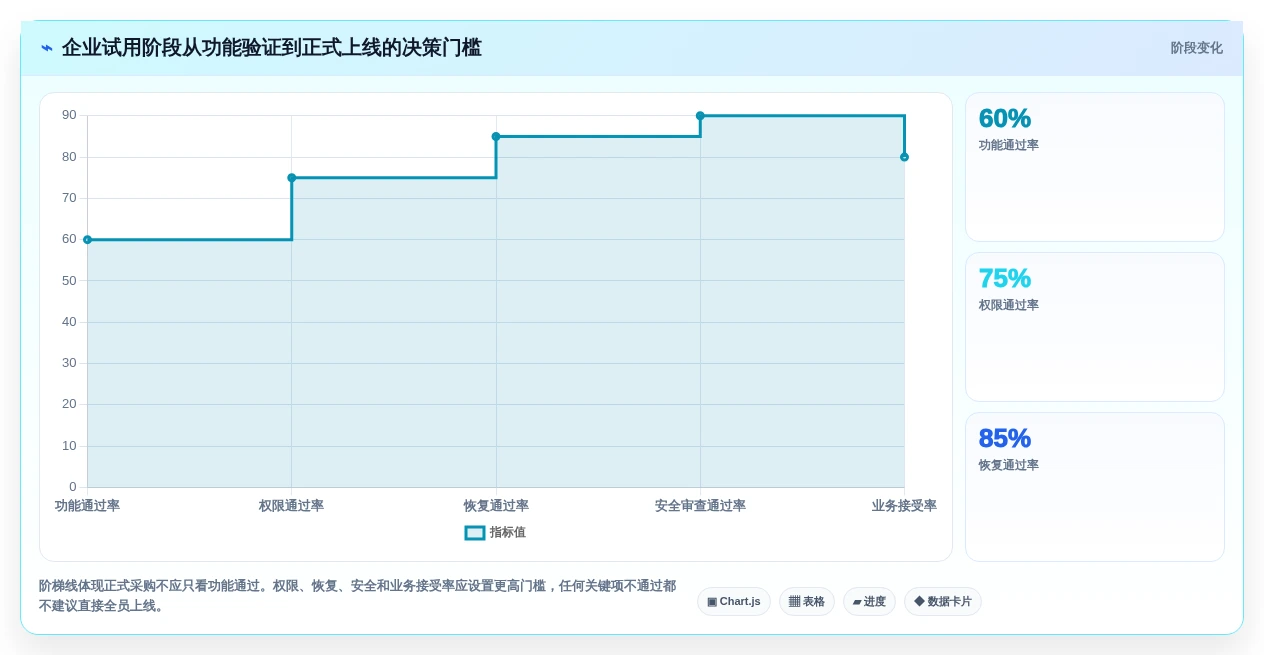This screenshot has height=655, width=1264.
Task: Click the 85% value in the card
Action: point(1004,439)
